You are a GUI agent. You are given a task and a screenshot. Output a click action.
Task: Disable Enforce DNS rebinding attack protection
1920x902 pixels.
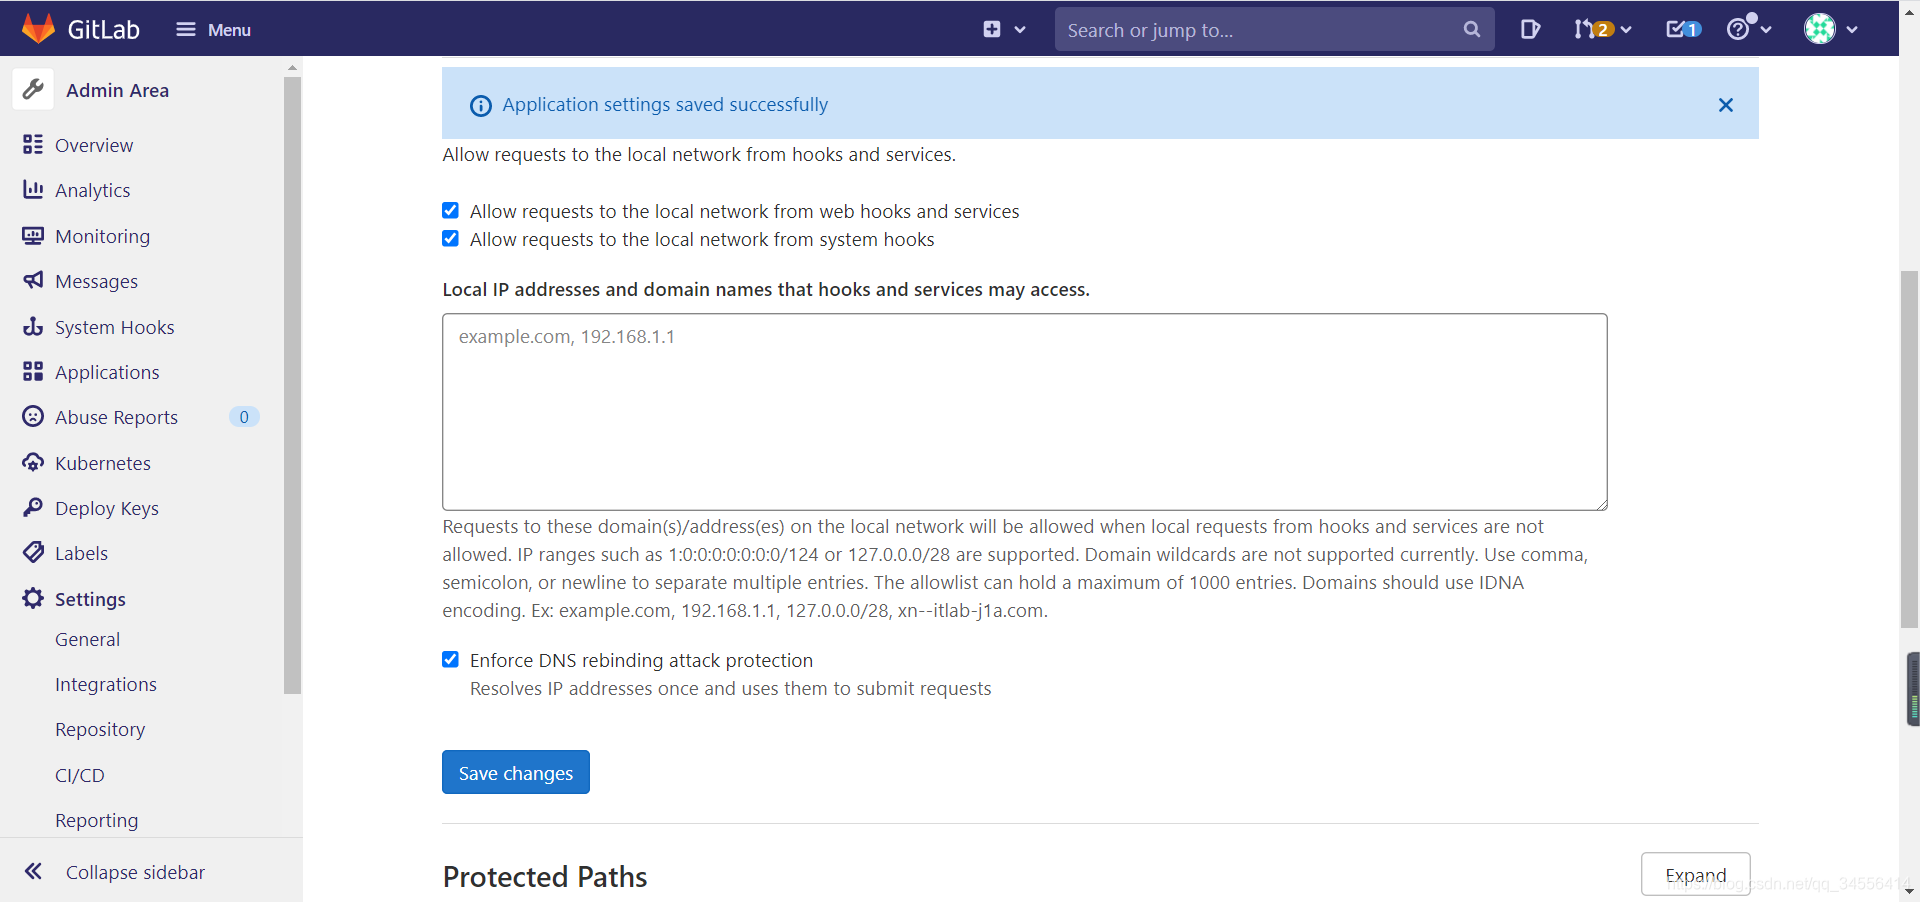[450, 659]
